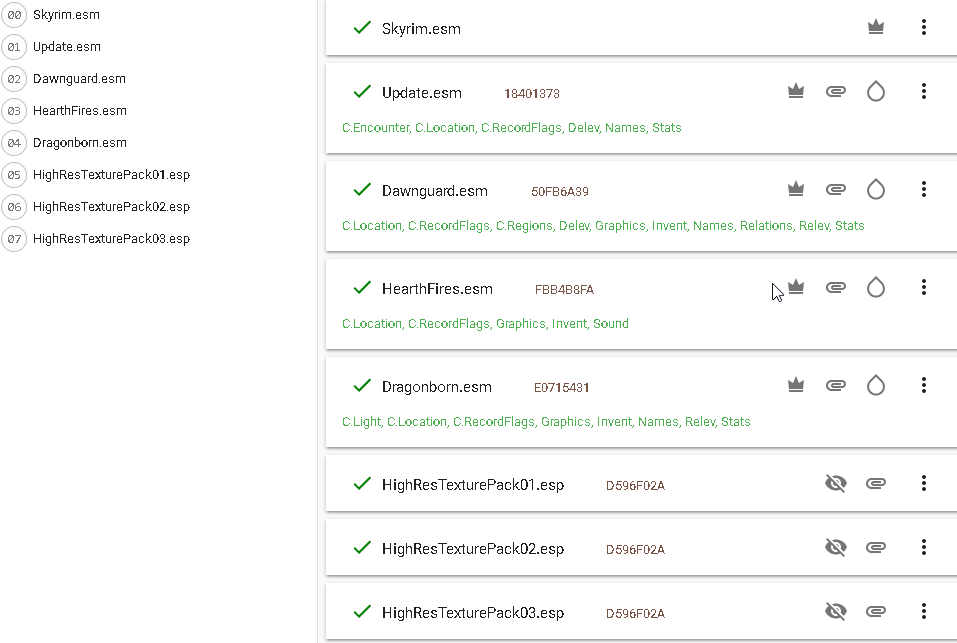Click the HighResTexturePack02.esp card title

click(x=473, y=549)
